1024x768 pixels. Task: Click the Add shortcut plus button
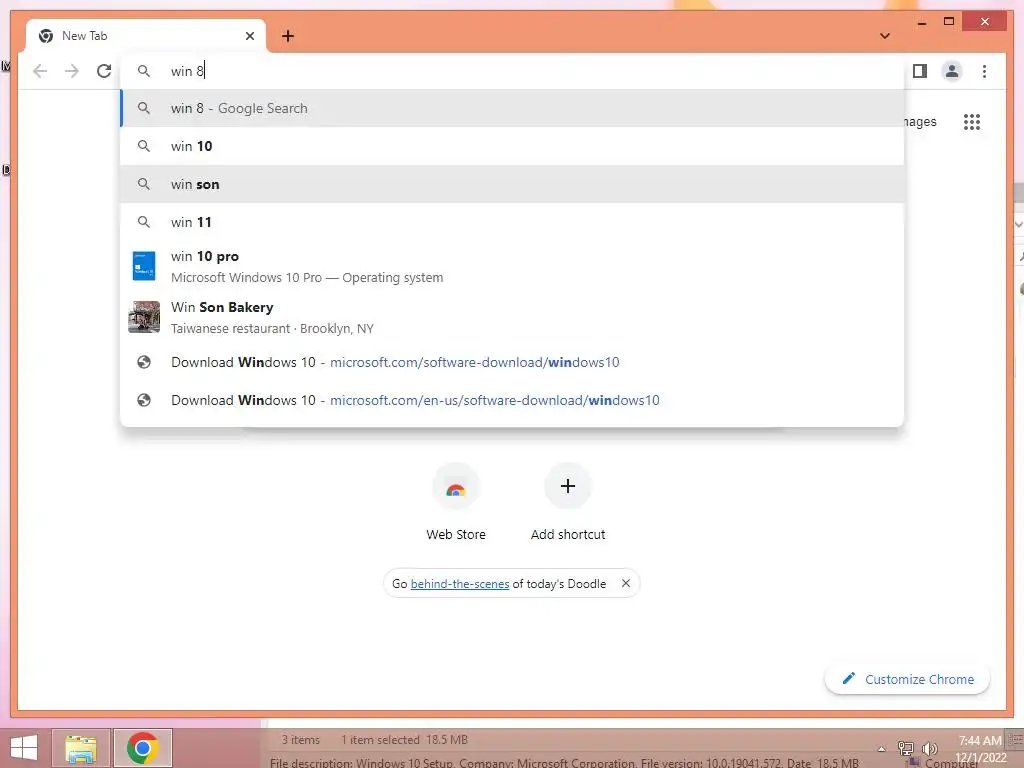click(568, 486)
